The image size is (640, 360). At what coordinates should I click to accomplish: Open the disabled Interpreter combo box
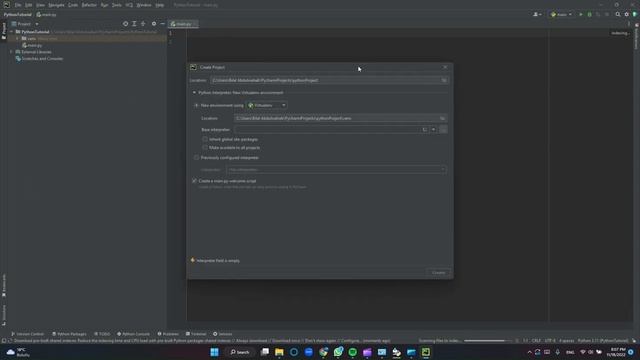pos(336,169)
